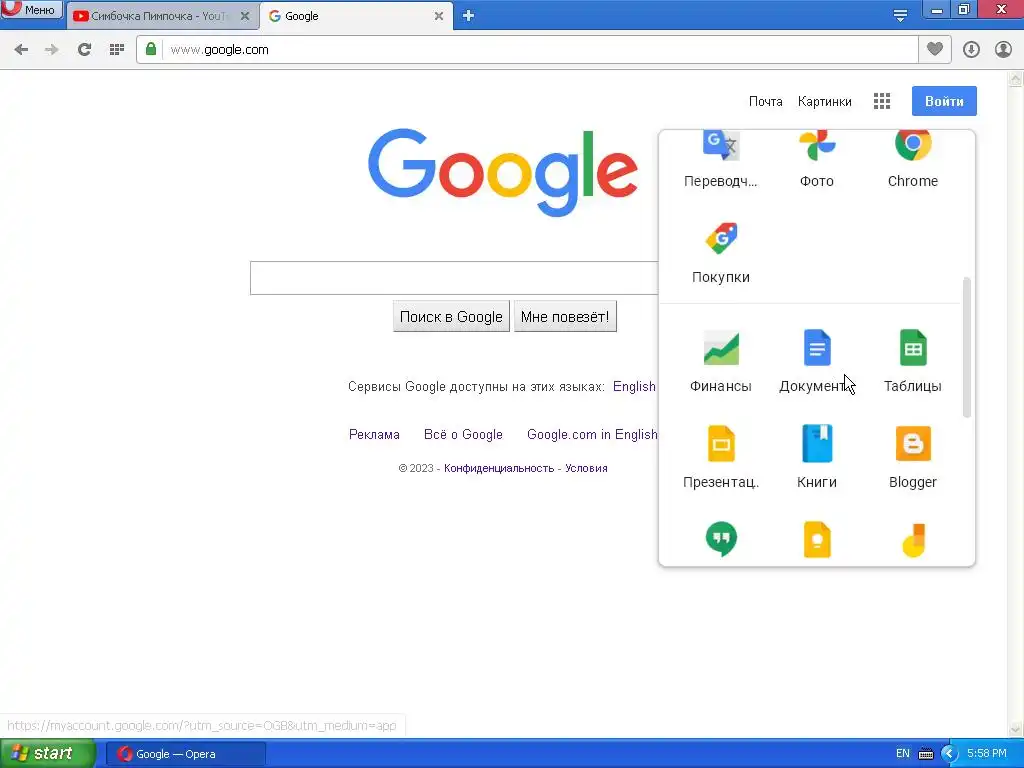Click the Войти sign-in button
Image resolution: width=1024 pixels, height=768 pixels.
(944, 101)
